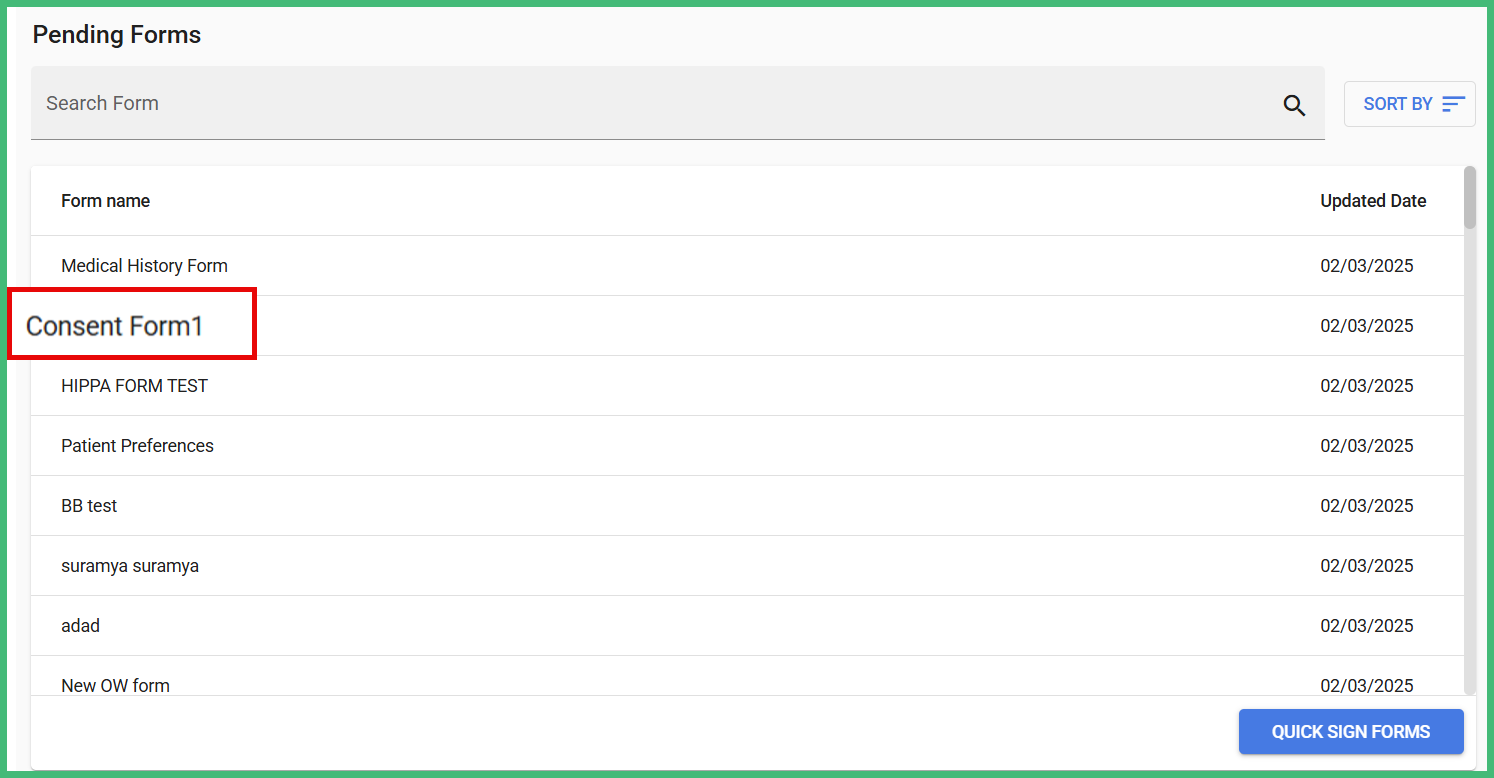Image resolution: width=1494 pixels, height=778 pixels.
Task: Click the sort lines icon
Action: pyautogui.click(x=1453, y=104)
